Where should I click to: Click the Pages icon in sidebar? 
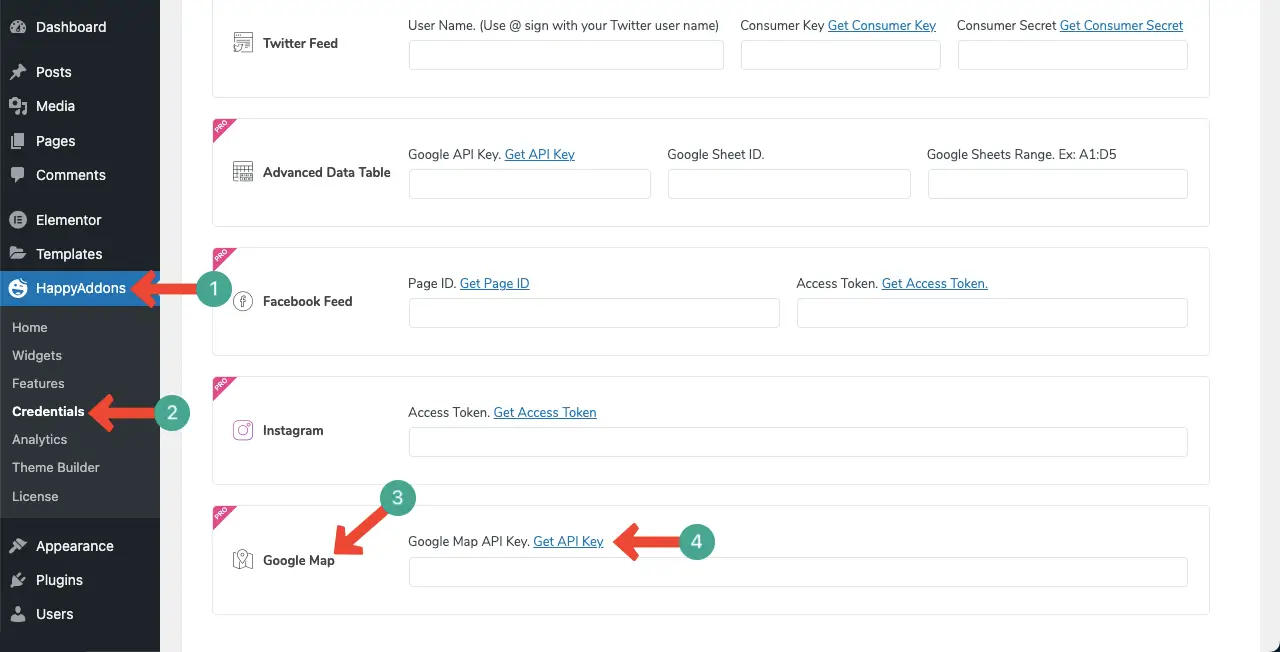pyautogui.click(x=18, y=141)
